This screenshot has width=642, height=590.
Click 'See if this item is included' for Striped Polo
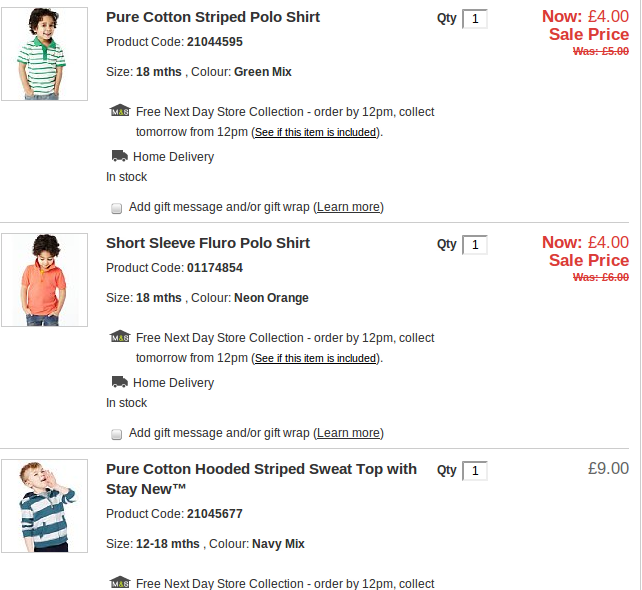pyautogui.click(x=315, y=132)
